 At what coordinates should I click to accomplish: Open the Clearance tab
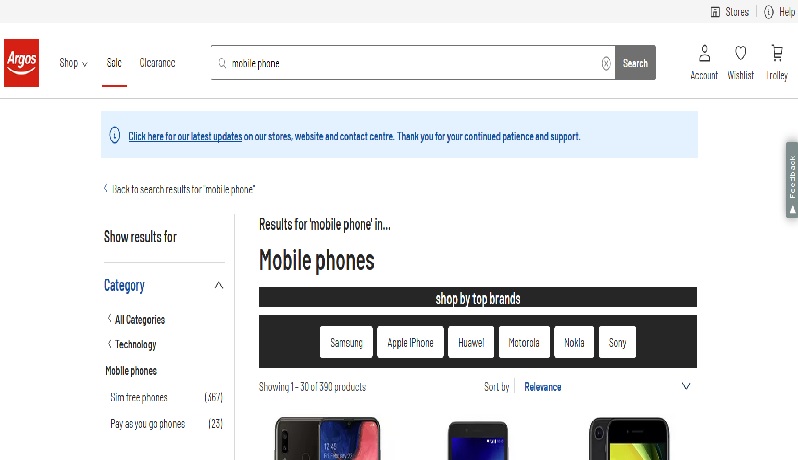point(157,63)
